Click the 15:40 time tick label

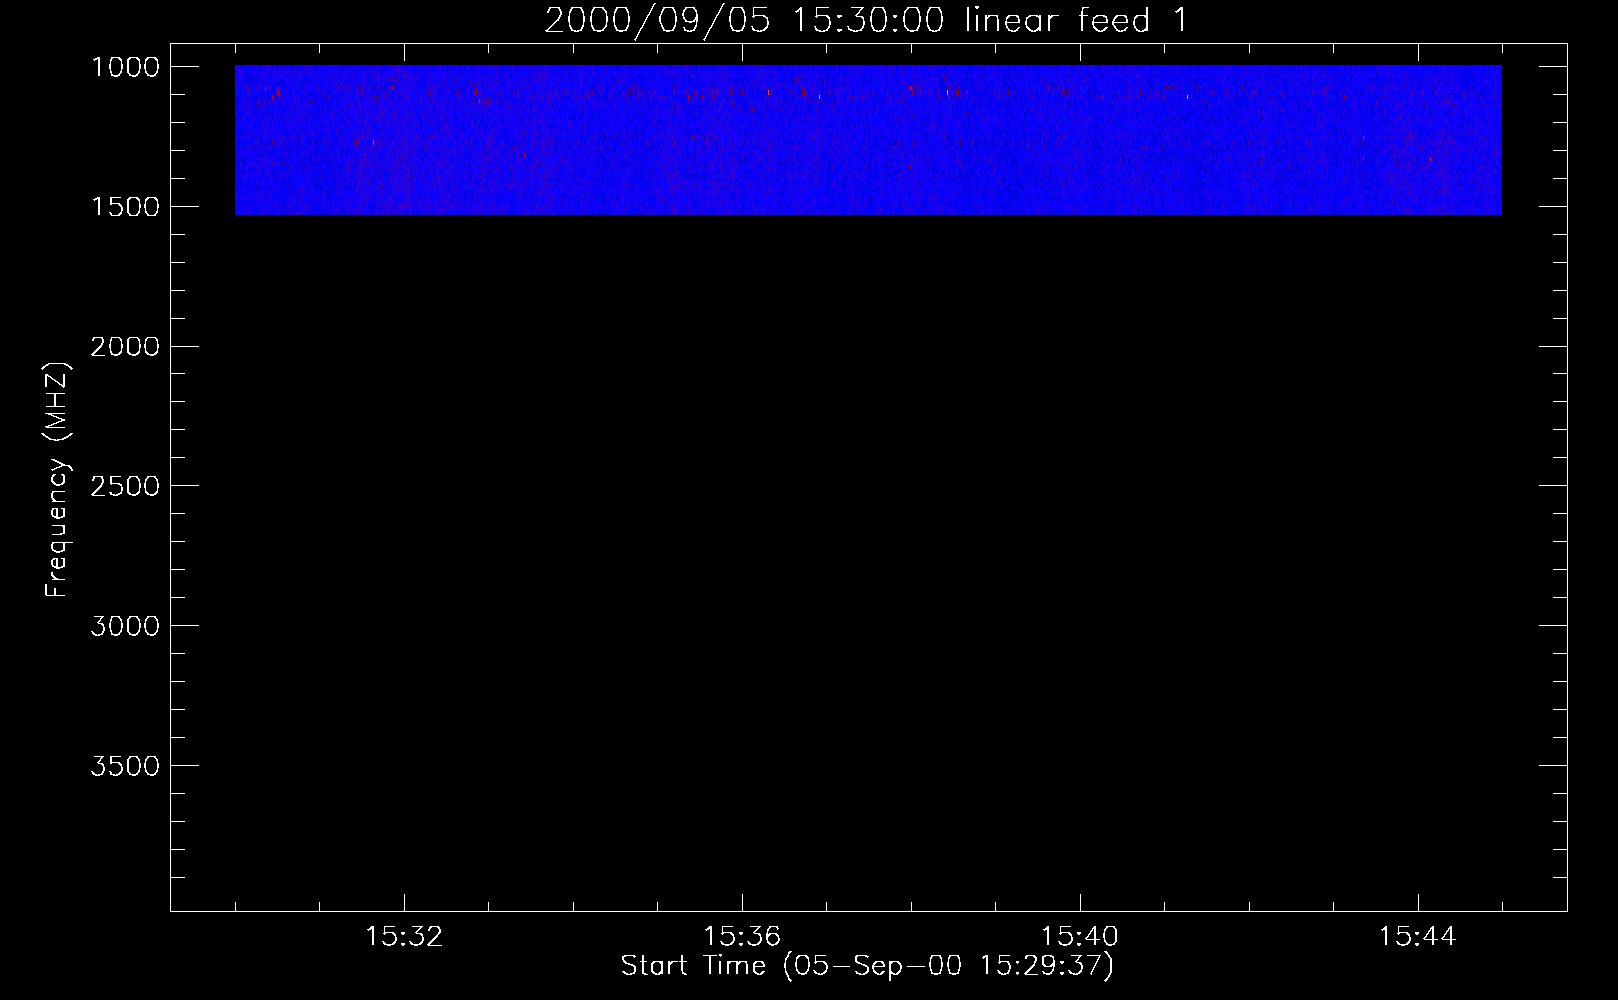coord(1080,937)
